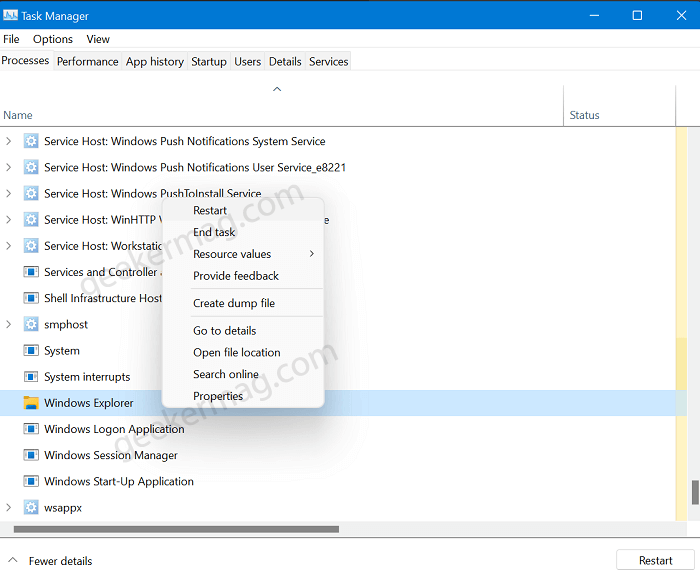Viewport: 700px width, 575px height.
Task: Choose Open file location option
Action: (x=243, y=353)
